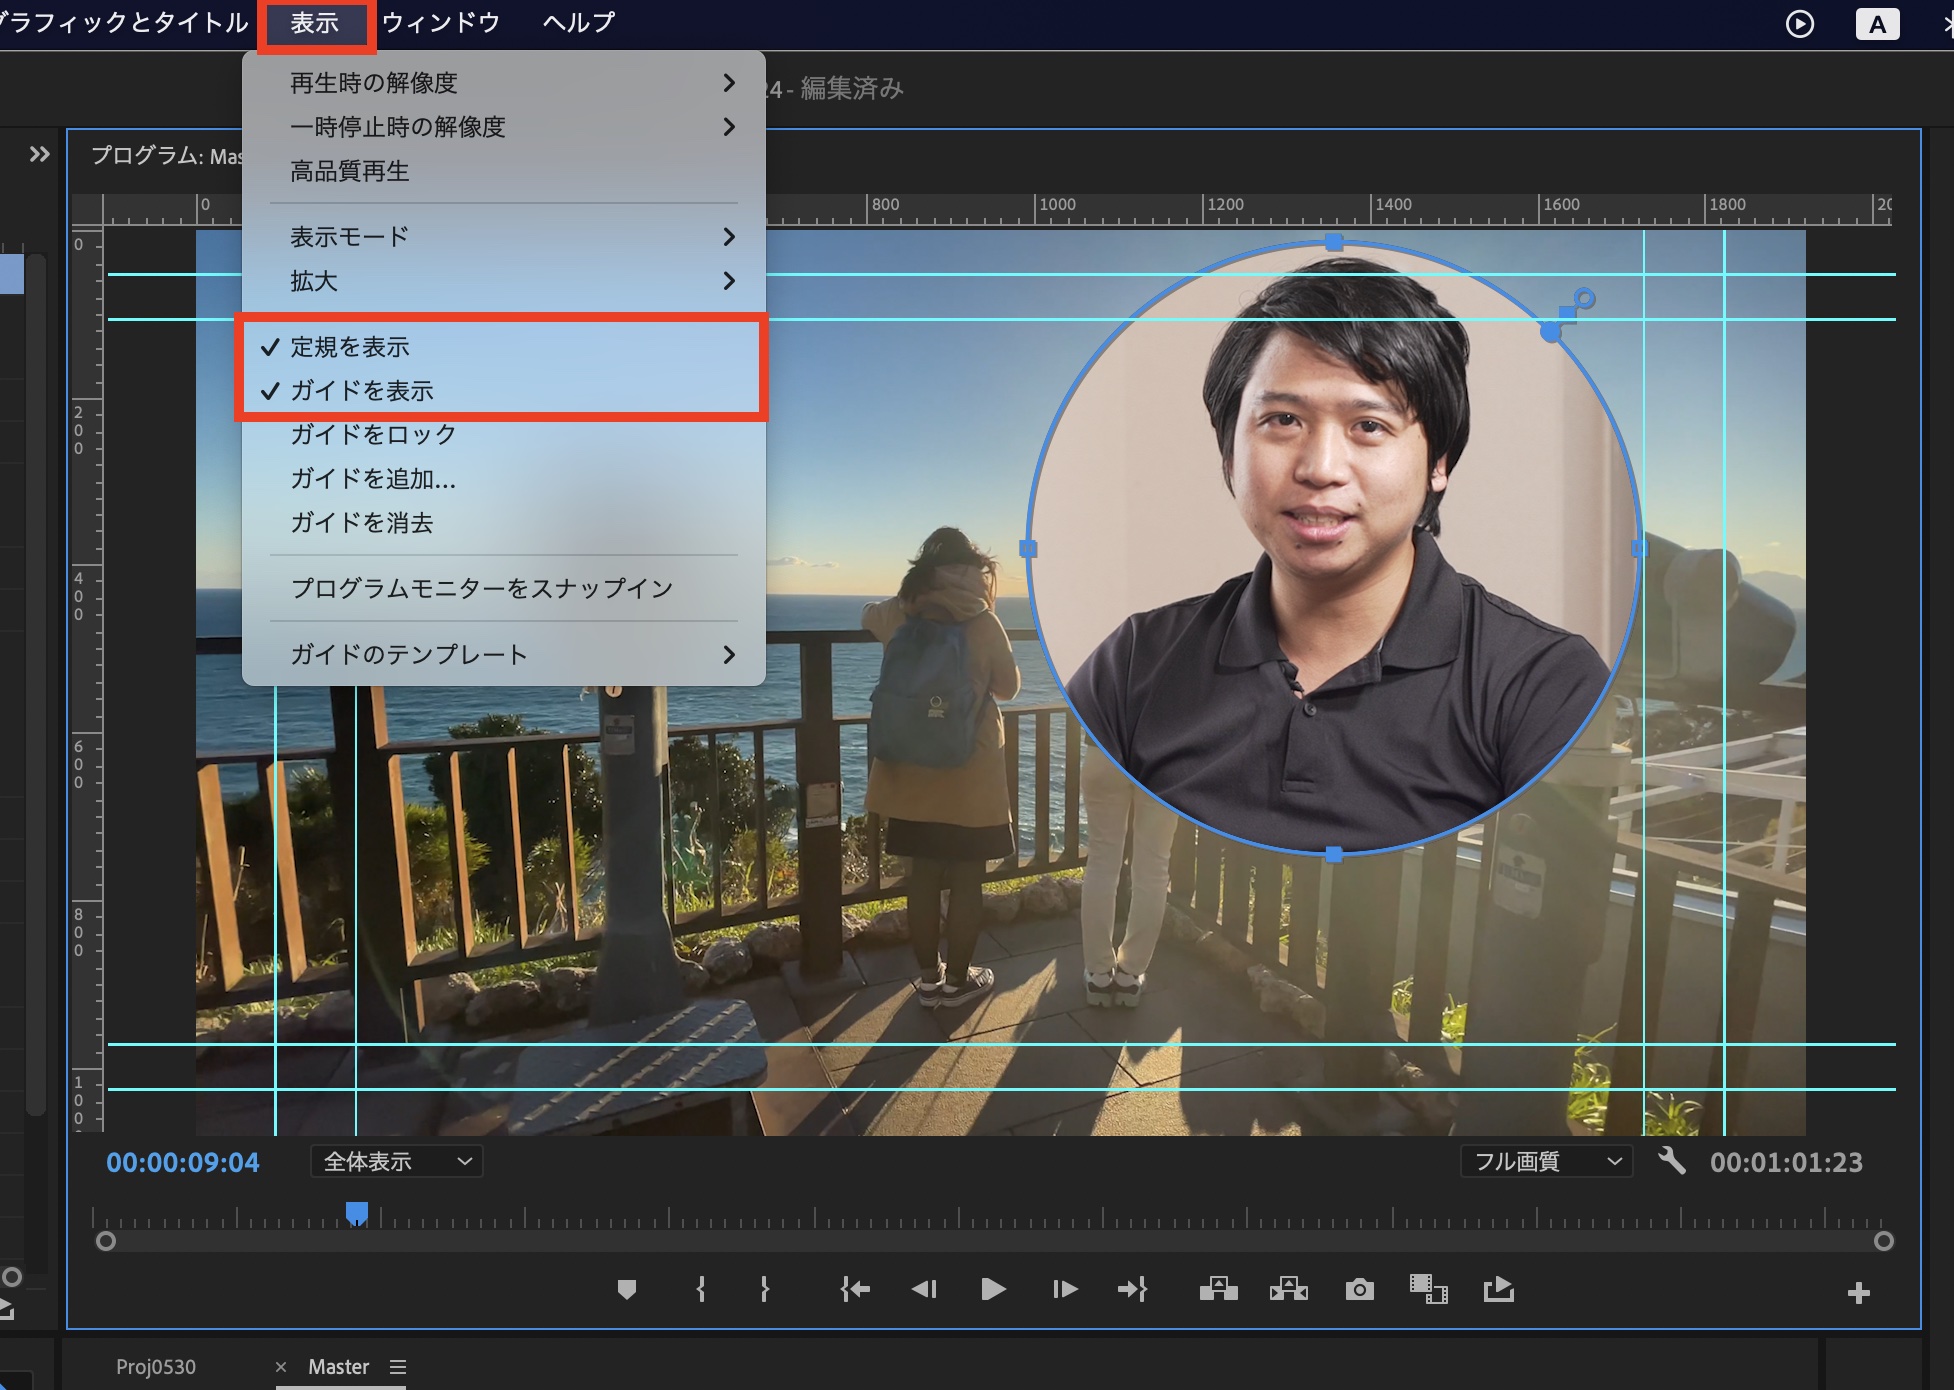Click the blue playhead on scrubber
Image resolution: width=1954 pixels, height=1390 pixels.
[357, 1213]
